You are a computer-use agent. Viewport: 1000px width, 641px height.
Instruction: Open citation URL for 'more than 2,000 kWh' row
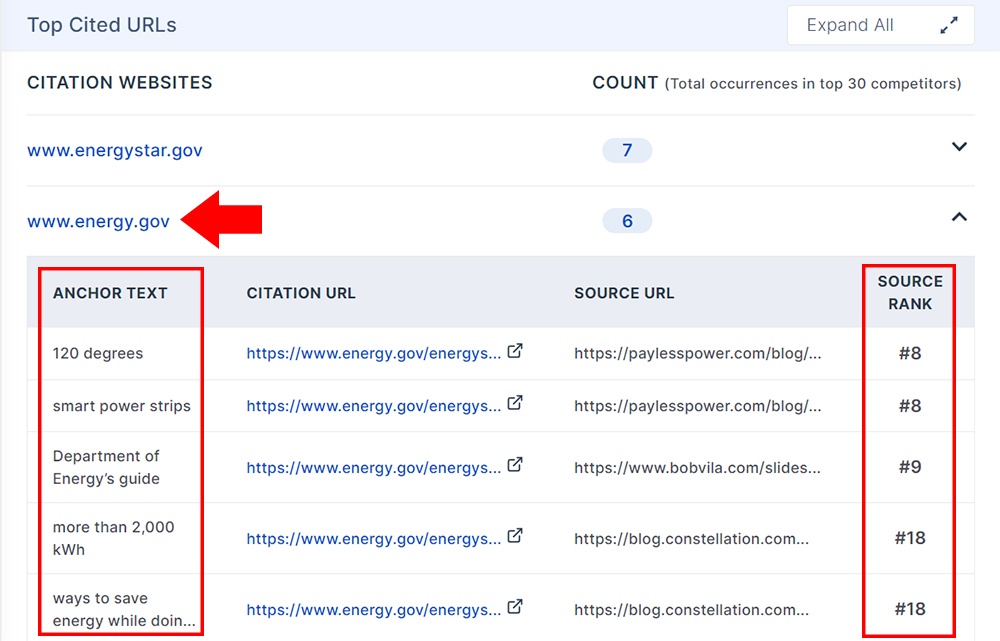[374, 539]
